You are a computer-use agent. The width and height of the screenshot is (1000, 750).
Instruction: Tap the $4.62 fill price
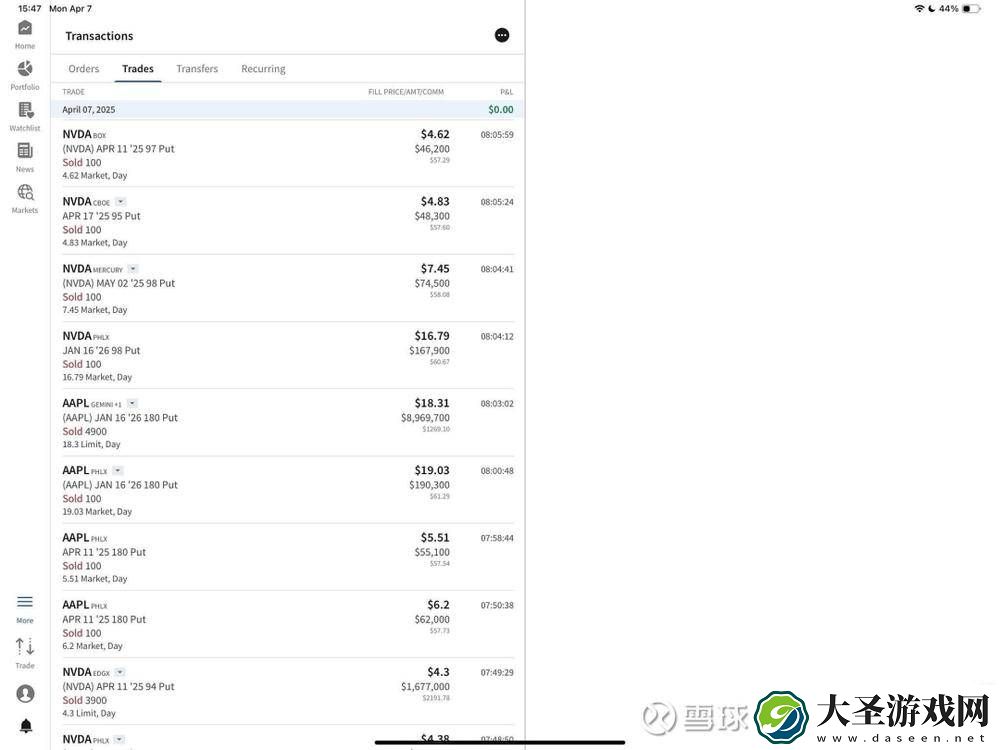[435, 134]
